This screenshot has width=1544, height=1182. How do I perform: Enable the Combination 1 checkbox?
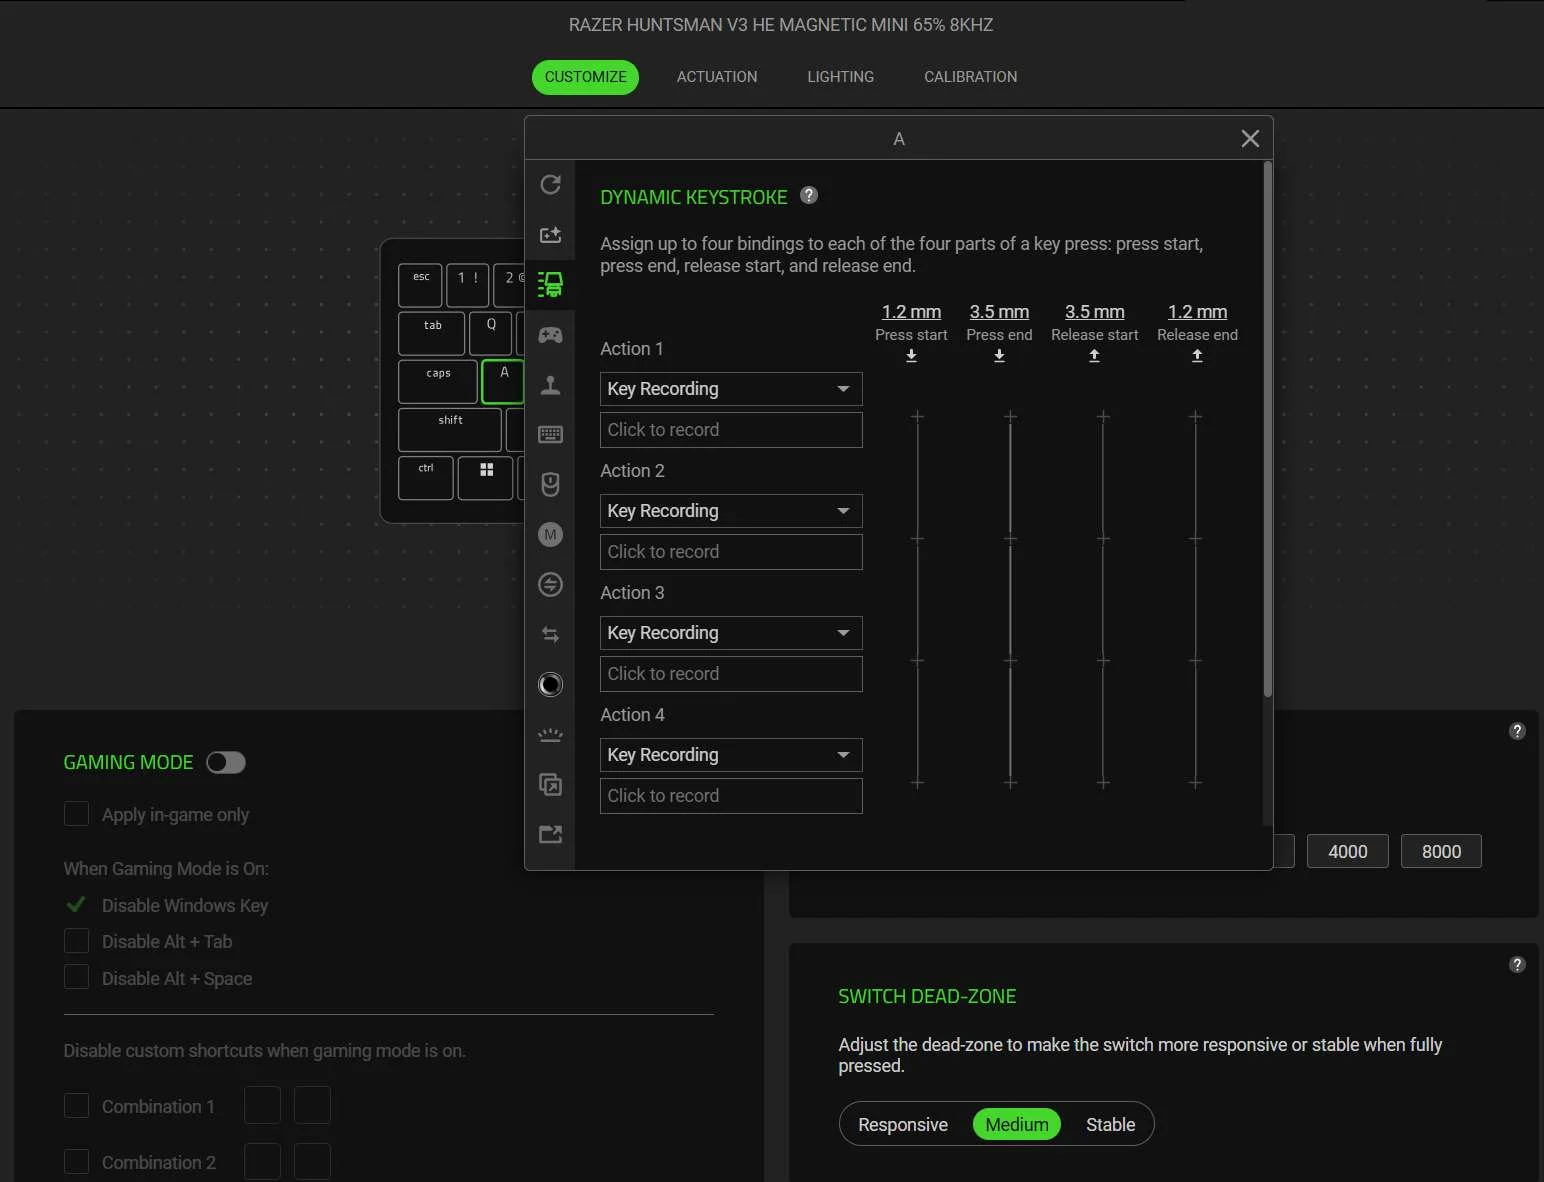click(76, 1106)
